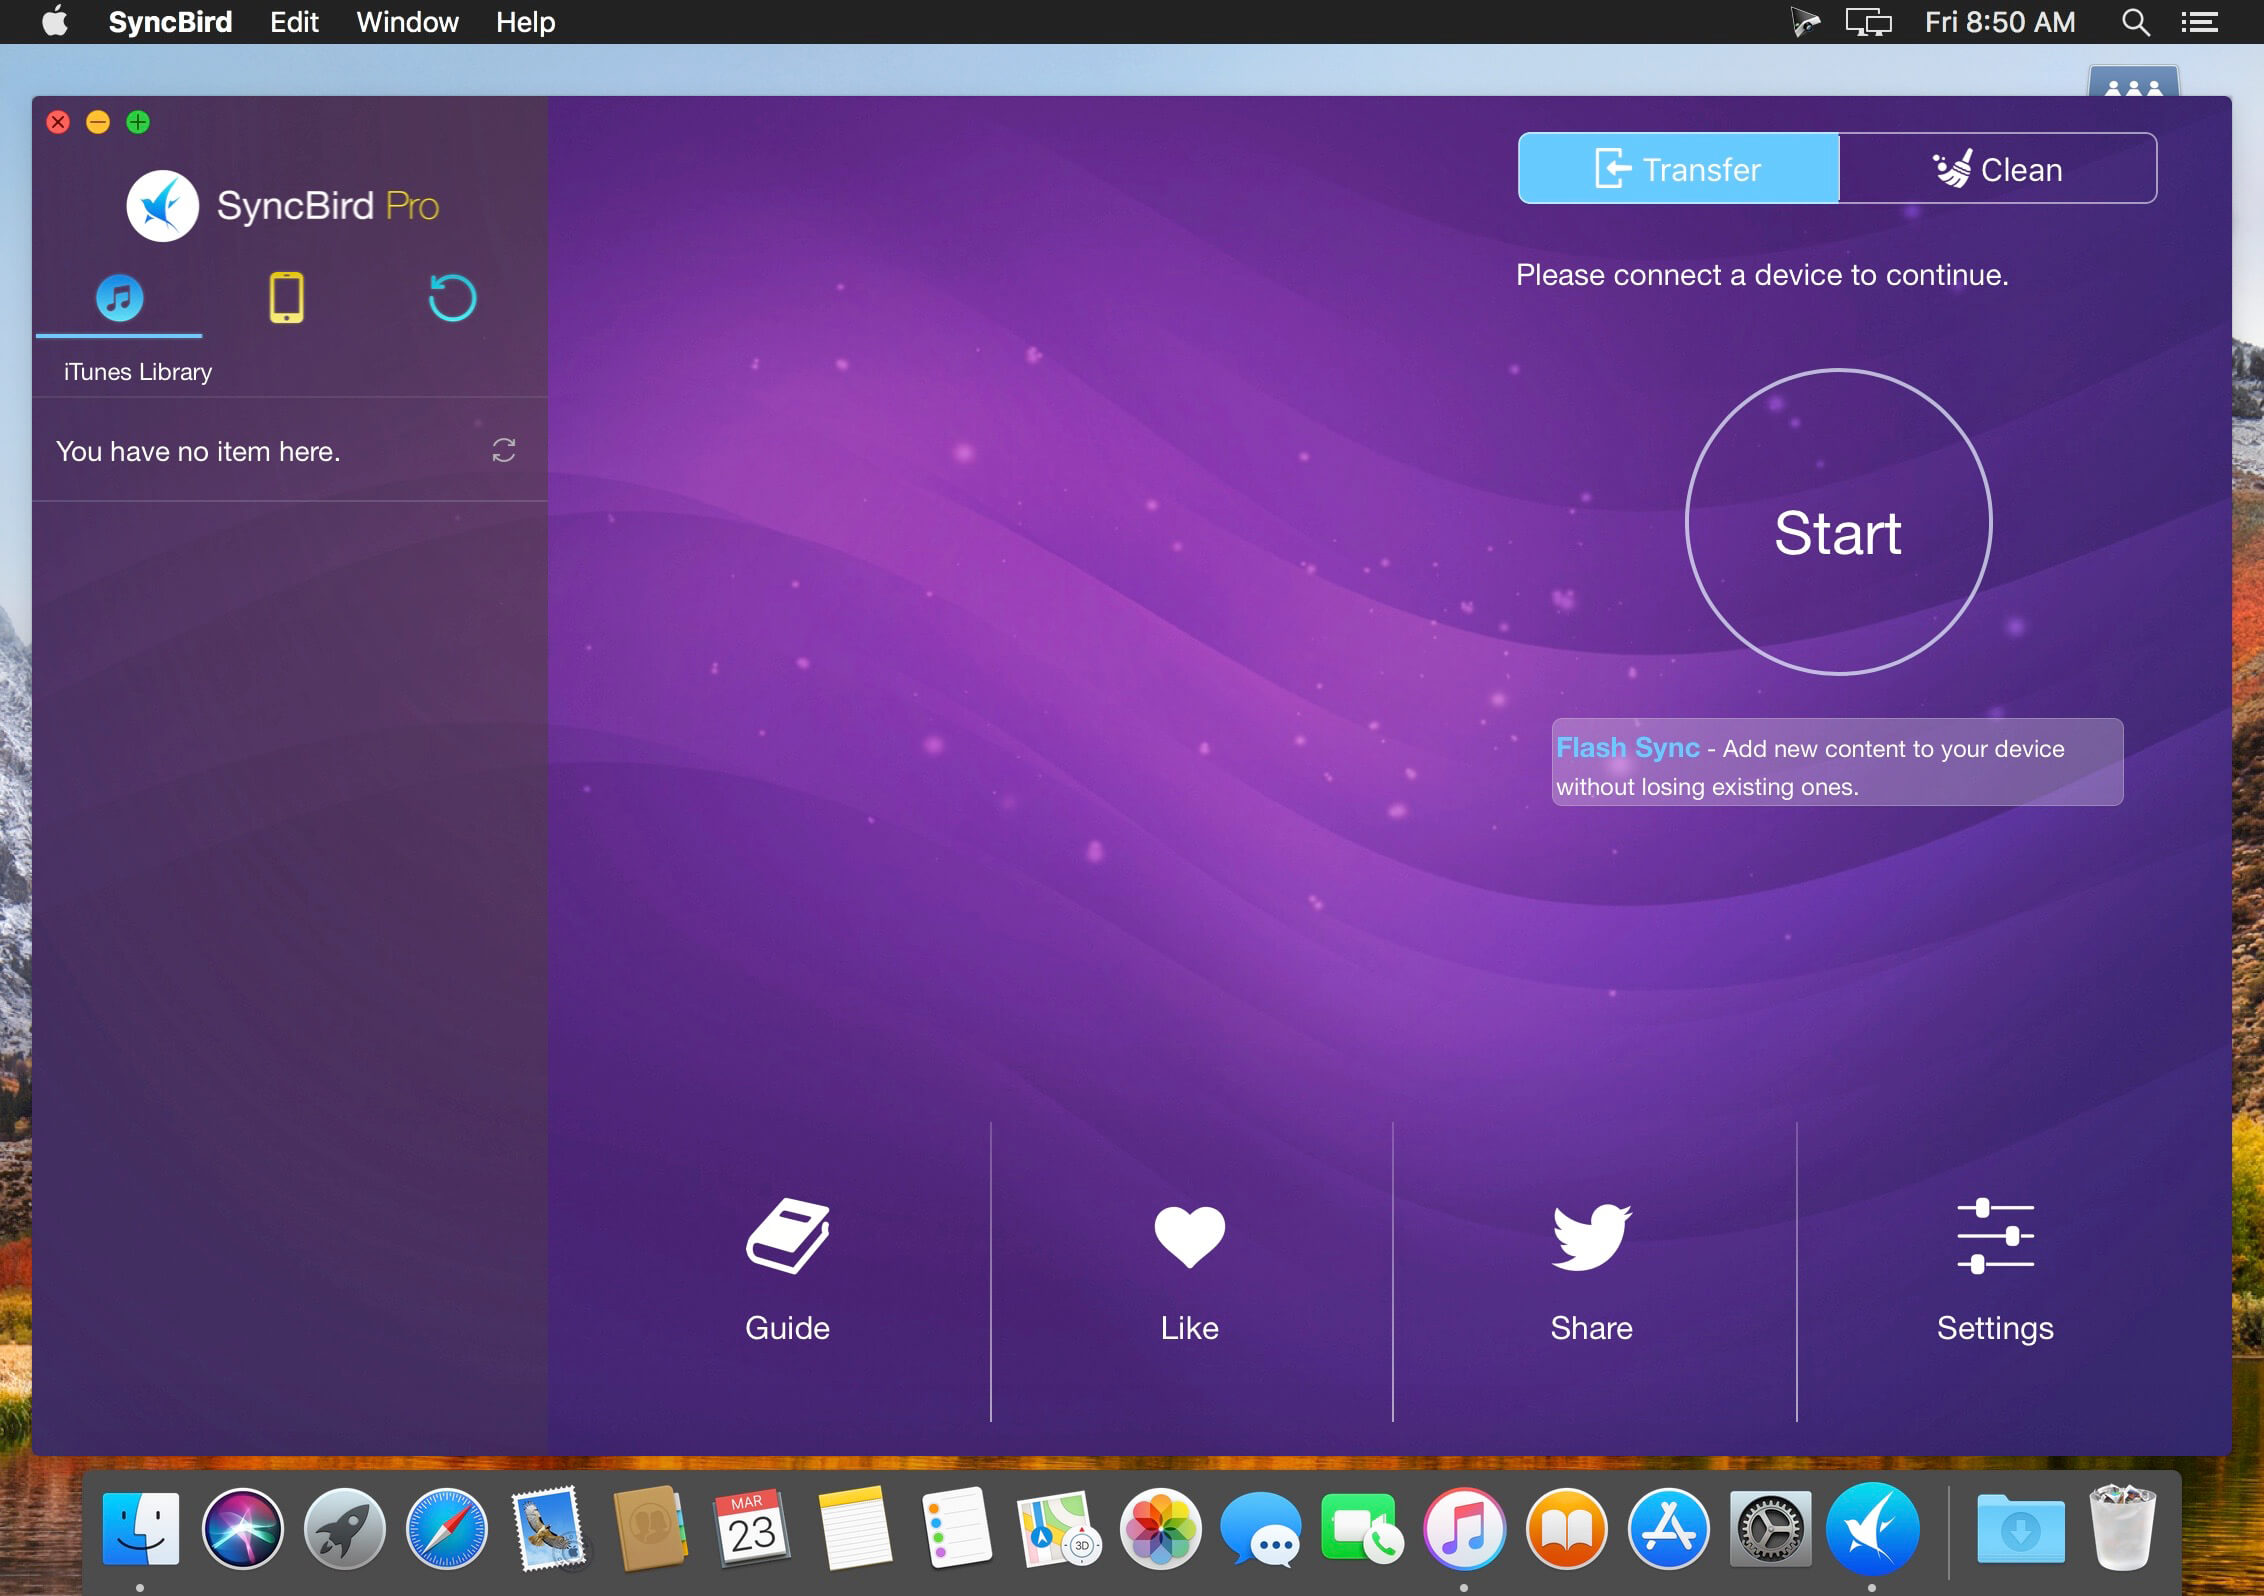
Task: Open the restore backup circular arrow tab
Action: click(452, 298)
